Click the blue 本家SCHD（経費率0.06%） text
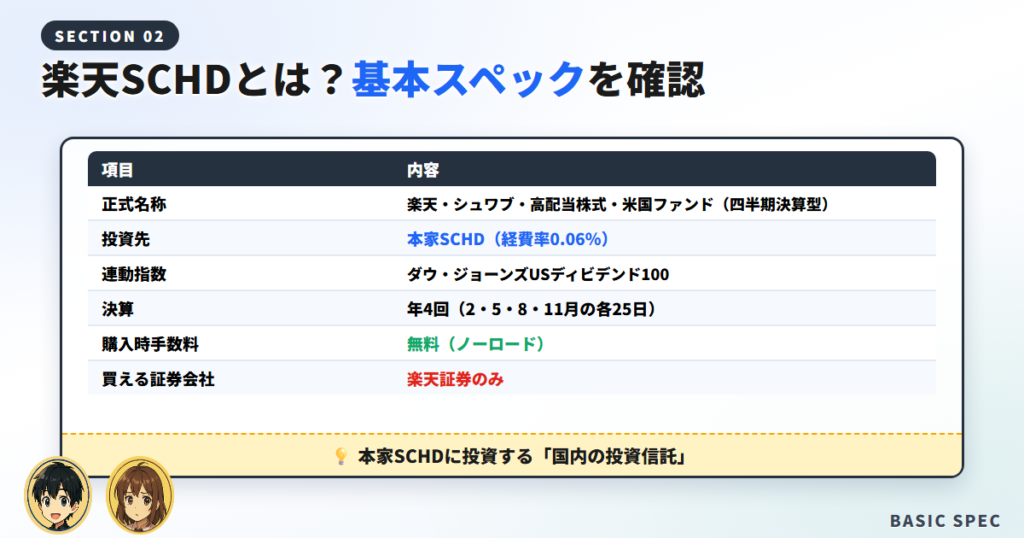The width and height of the screenshot is (1024, 538). tap(507, 240)
